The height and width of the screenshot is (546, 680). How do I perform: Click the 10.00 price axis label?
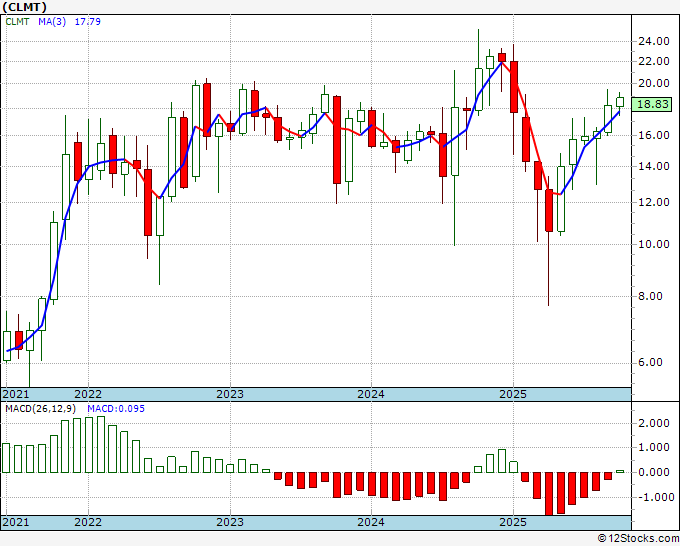654,244
